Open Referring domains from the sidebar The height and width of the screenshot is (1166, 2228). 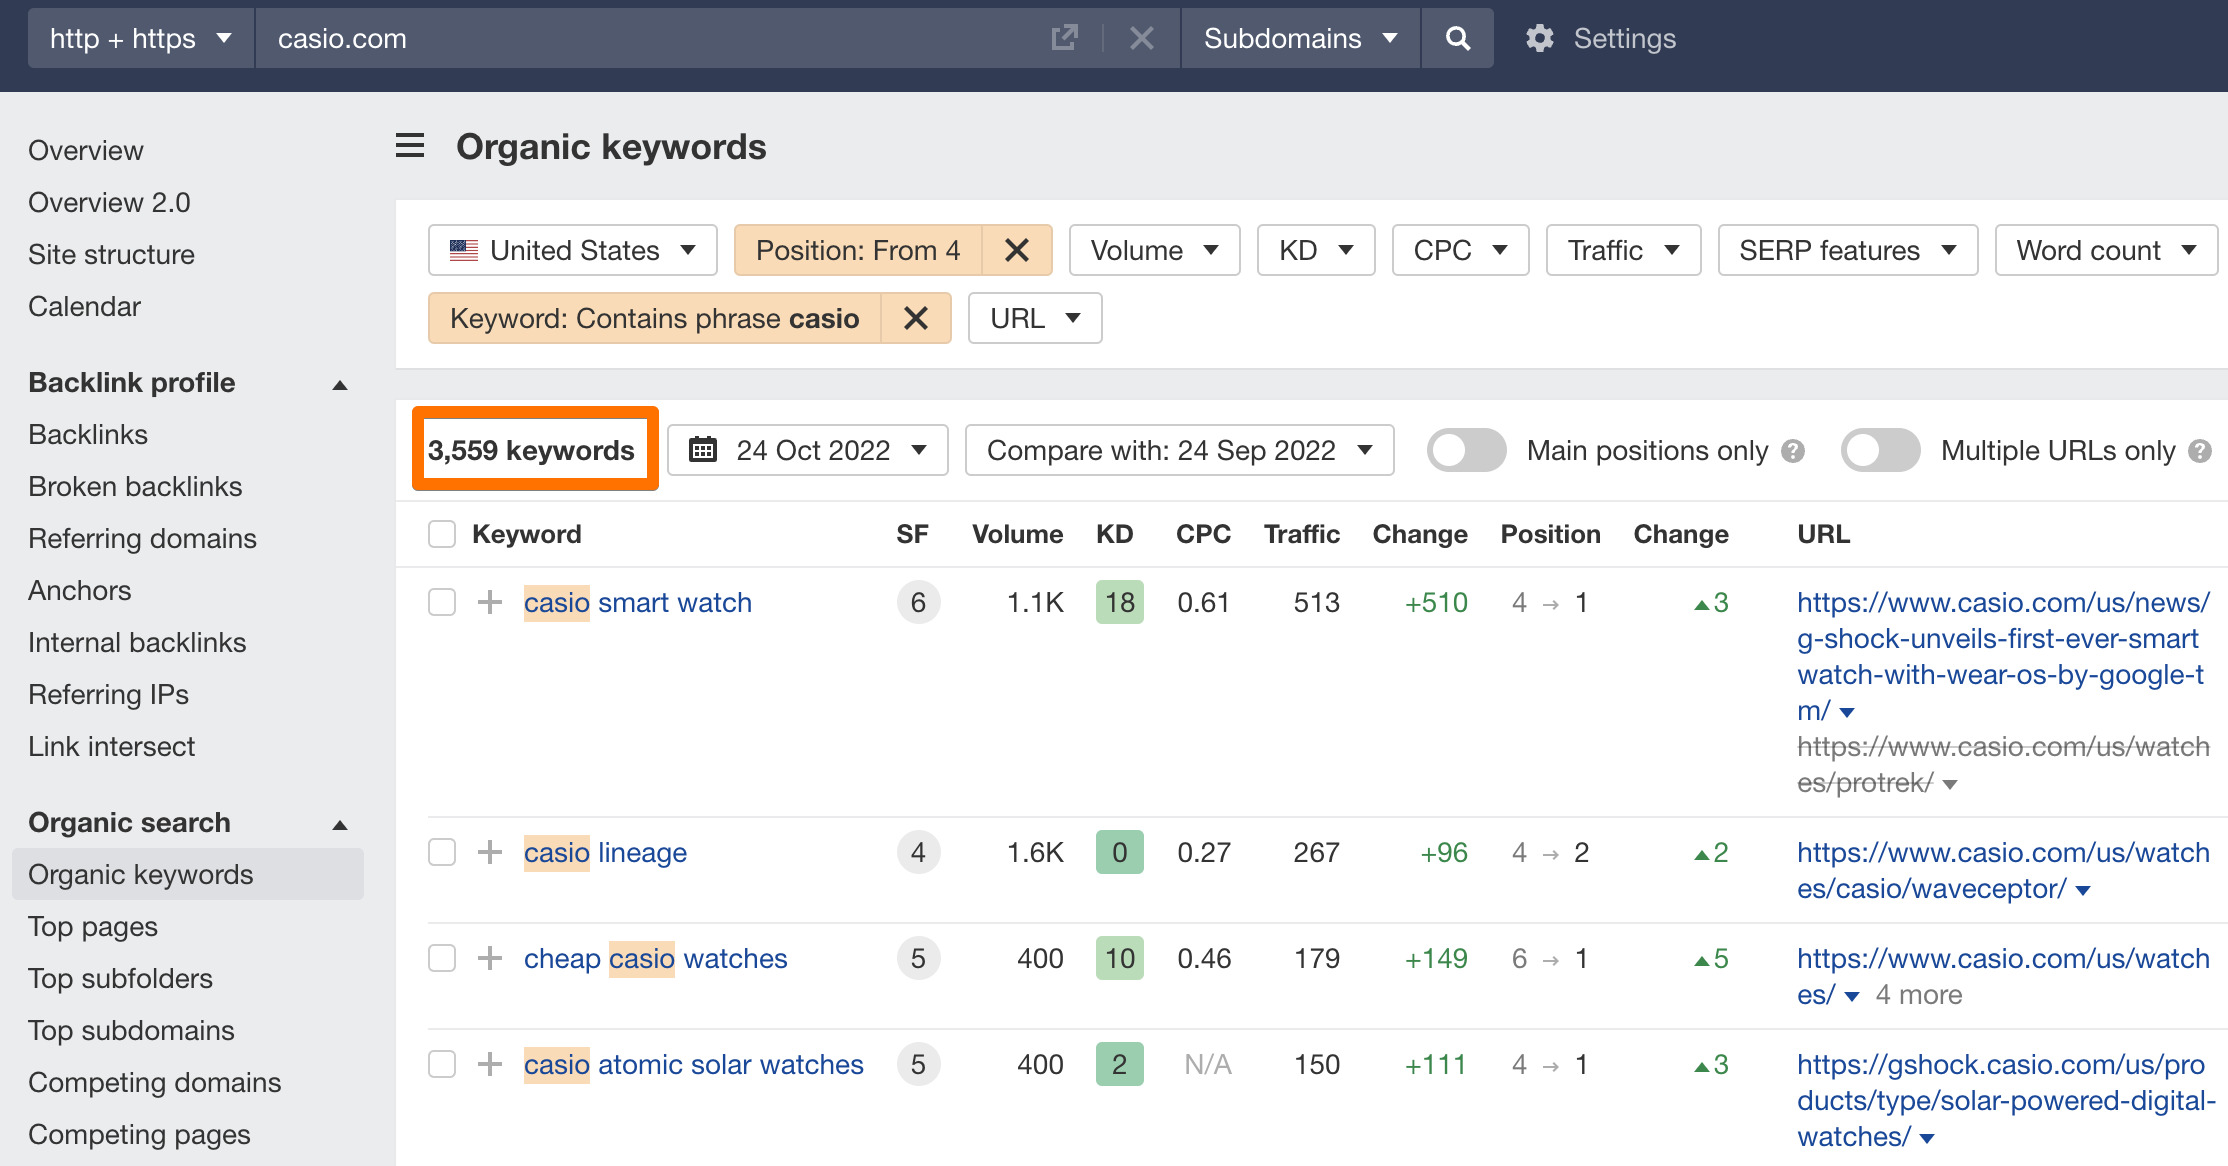click(142, 538)
